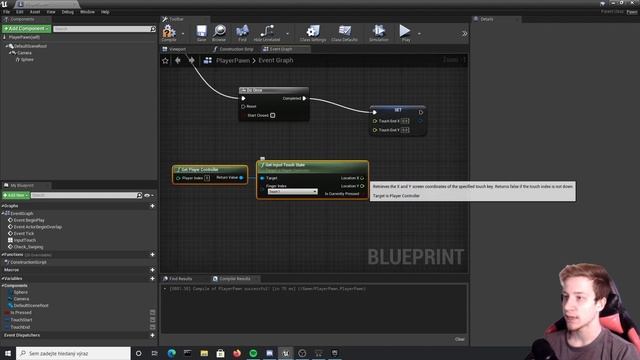The image size is (640, 360).
Task: Add a new graph with the Graphs plus
Action: (152, 206)
